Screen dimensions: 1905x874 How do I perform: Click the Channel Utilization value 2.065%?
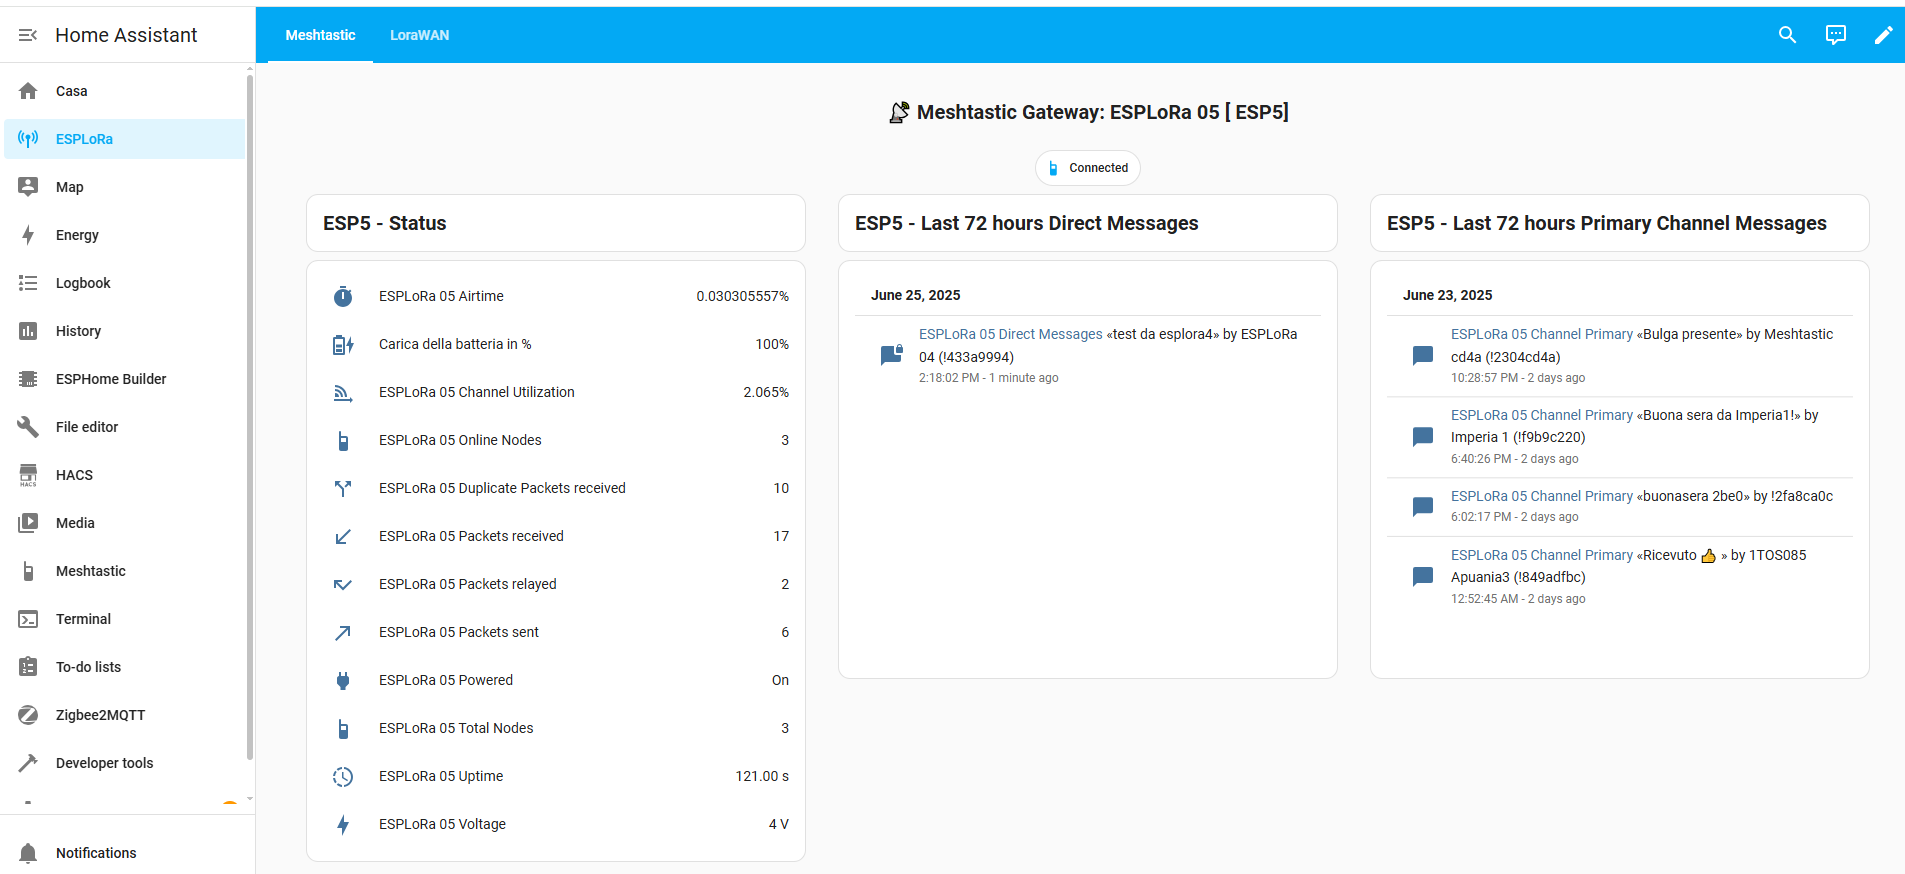tap(766, 392)
